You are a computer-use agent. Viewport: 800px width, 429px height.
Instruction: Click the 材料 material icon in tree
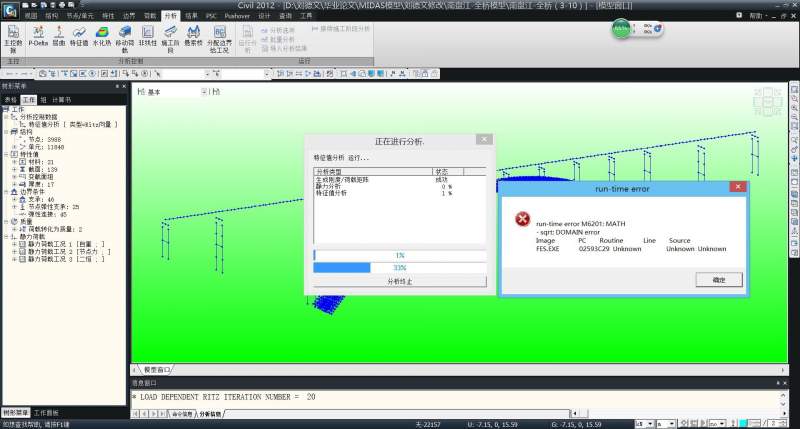pyautogui.click(x=22, y=162)
